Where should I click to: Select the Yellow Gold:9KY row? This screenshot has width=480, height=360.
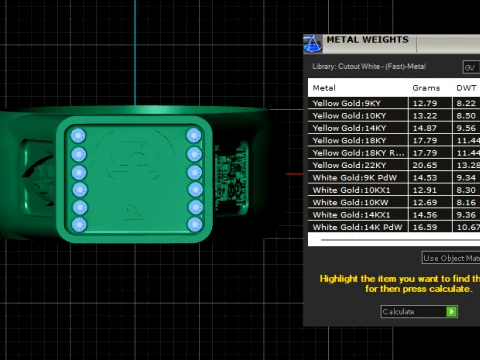(x=394, y=103)
